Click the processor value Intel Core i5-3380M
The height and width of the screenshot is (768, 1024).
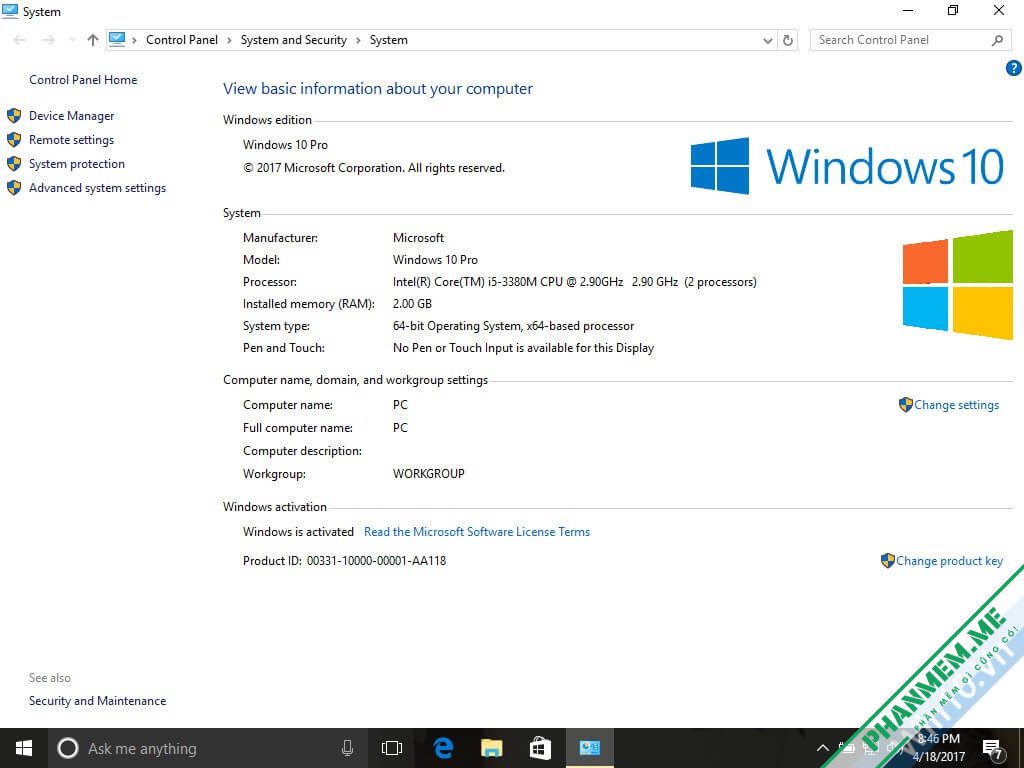575,282
